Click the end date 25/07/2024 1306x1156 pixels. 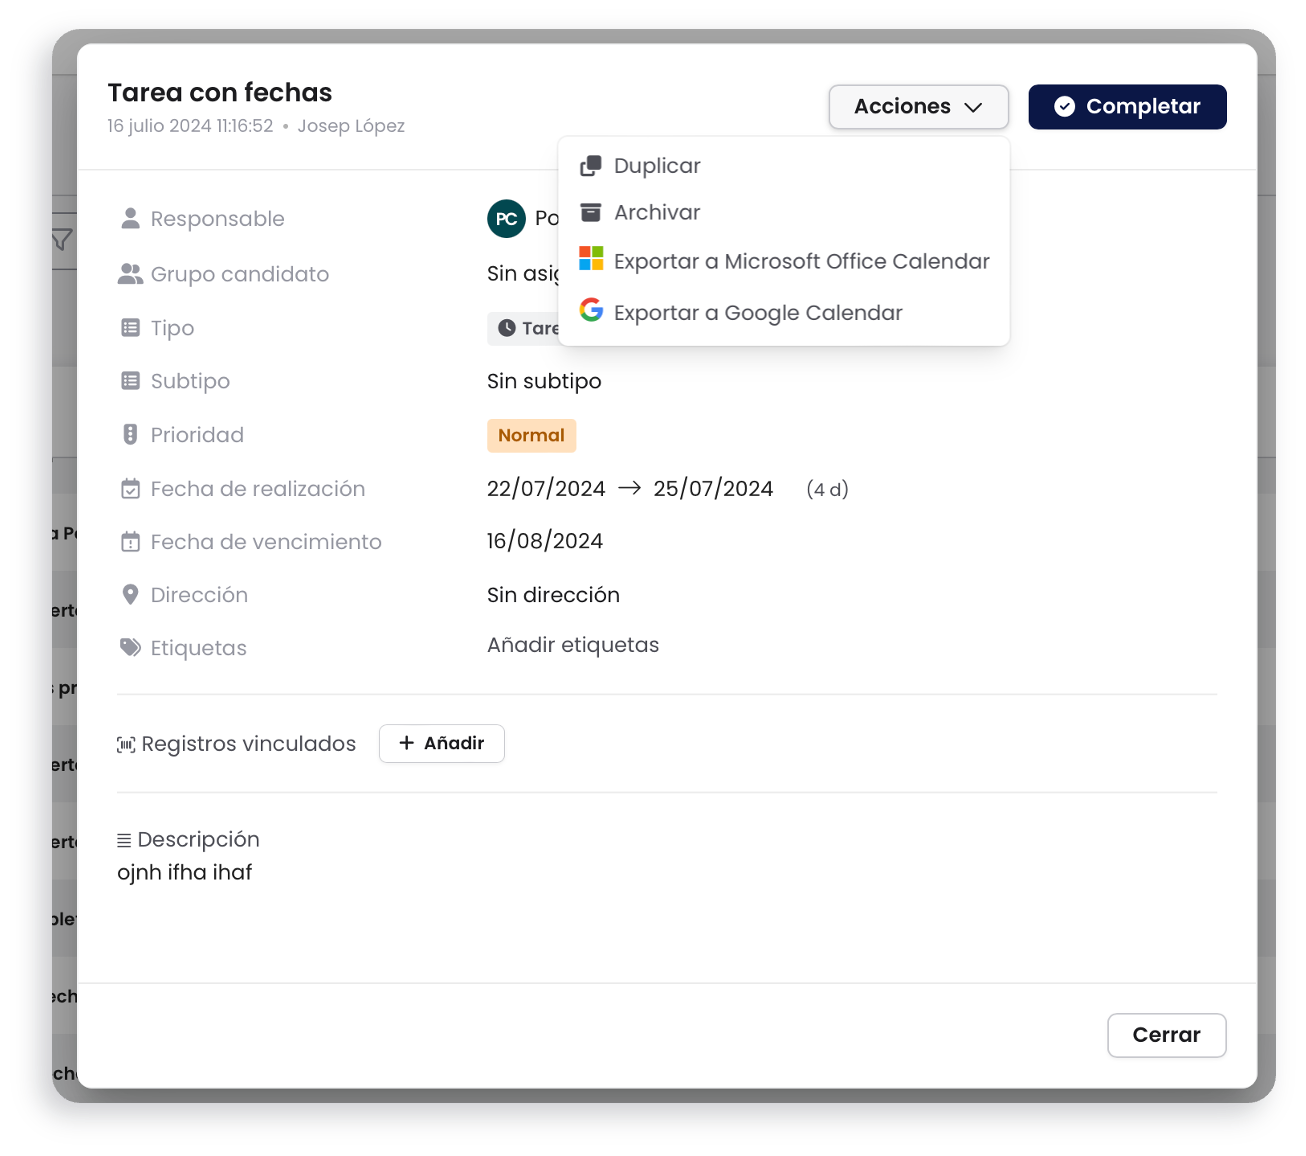[x=713, y=489]
